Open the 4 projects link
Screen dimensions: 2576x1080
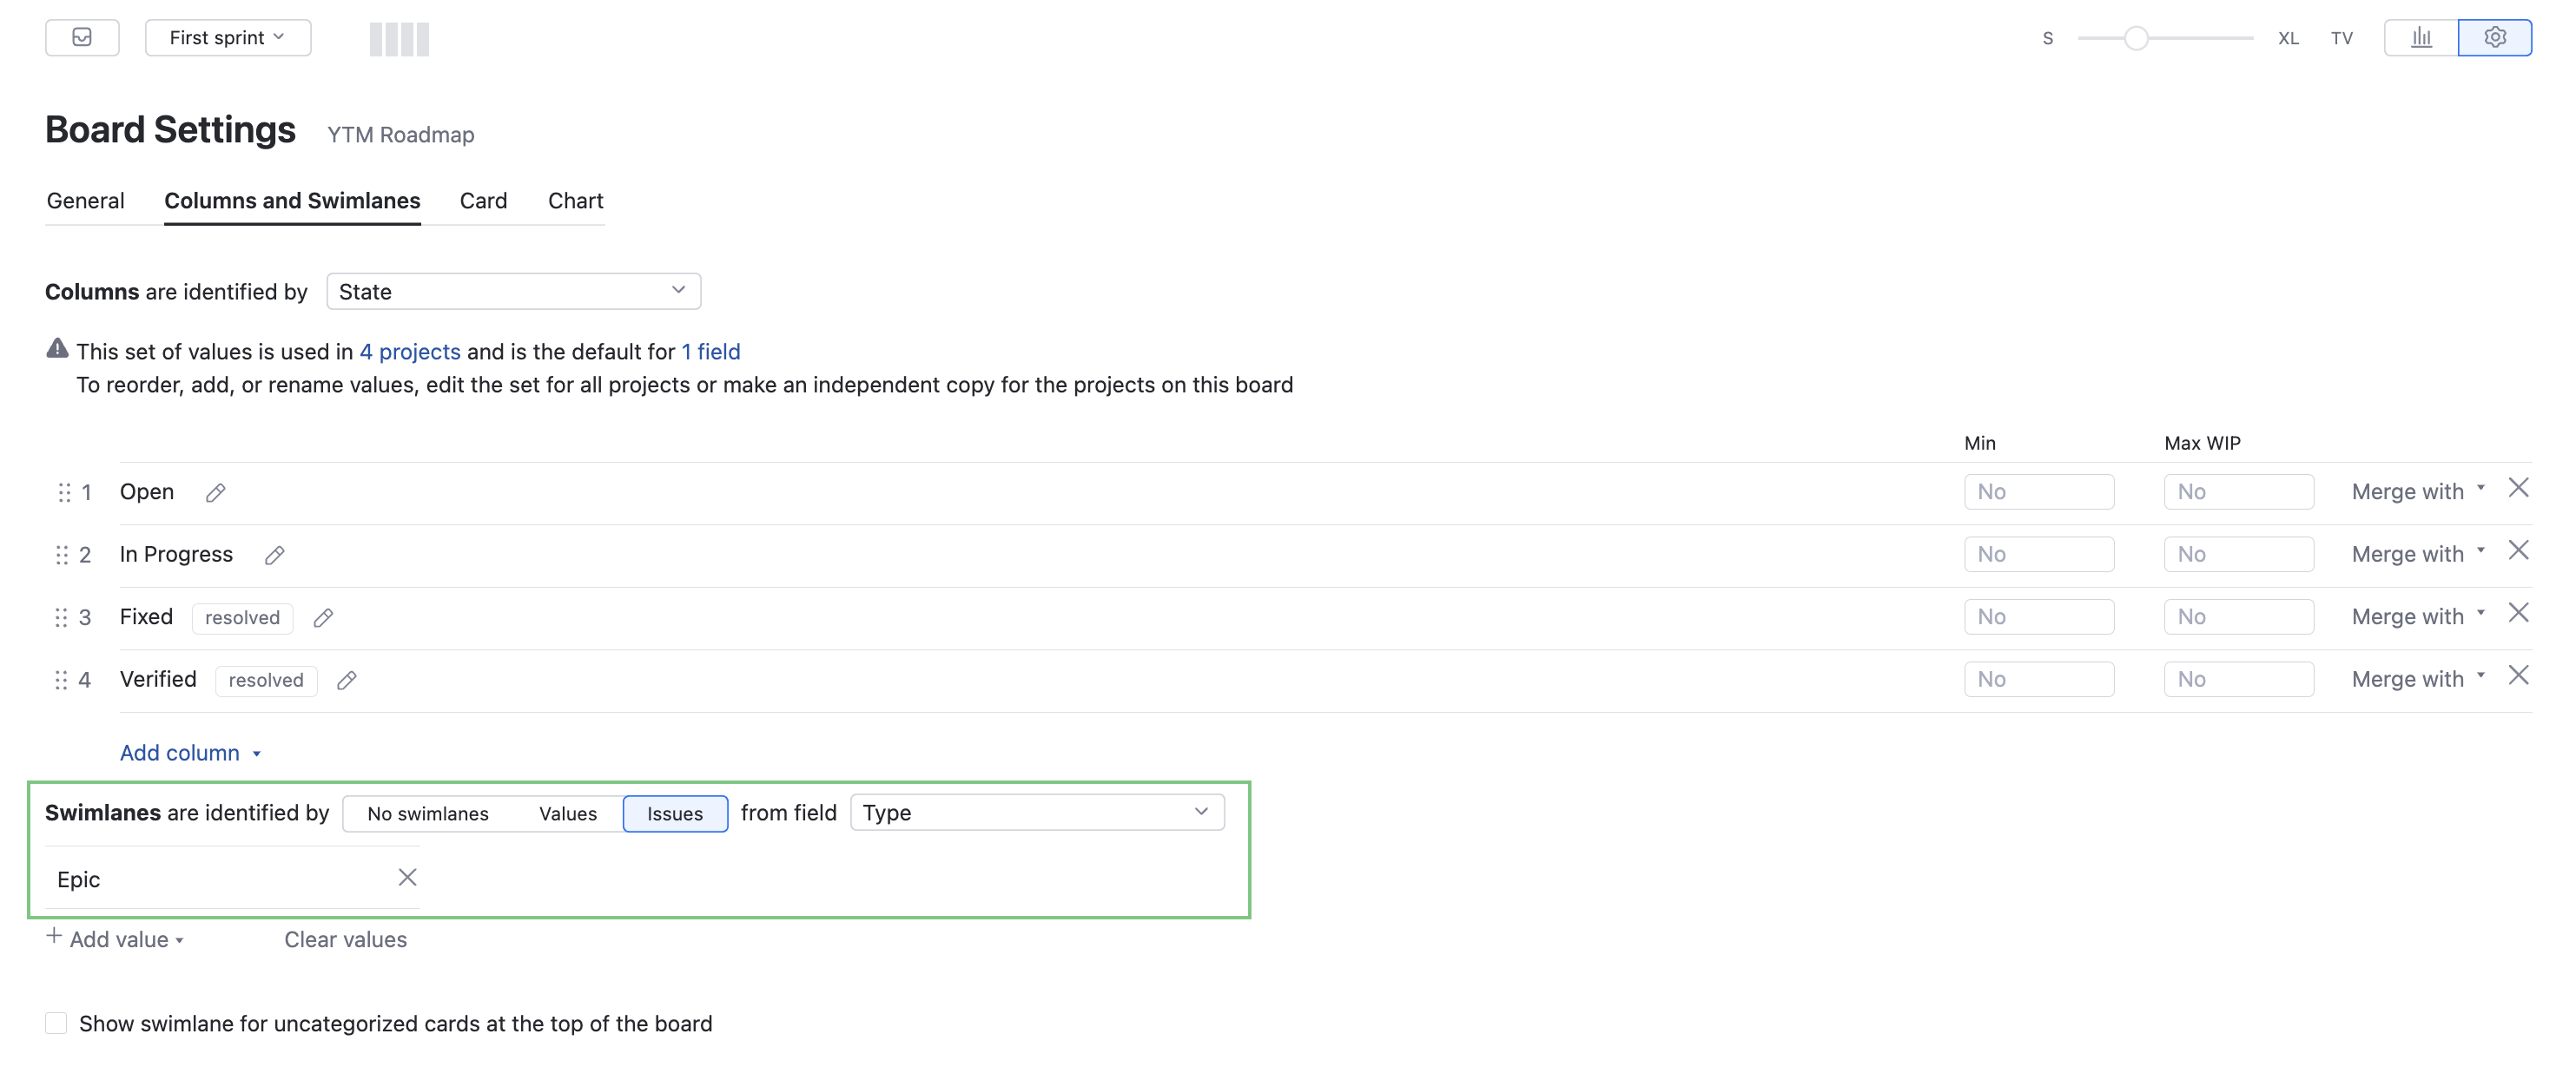pyautogui.click(x=410, y=352)
